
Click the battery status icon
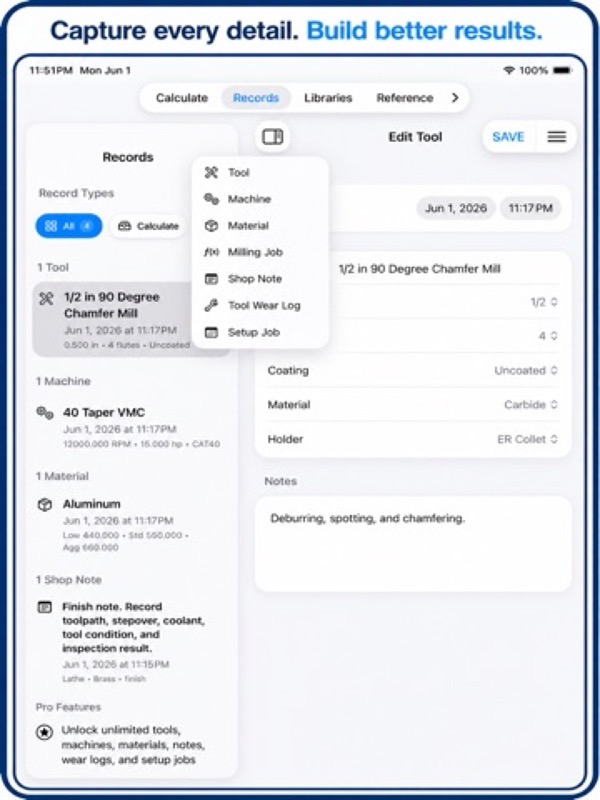coord(562,70)
